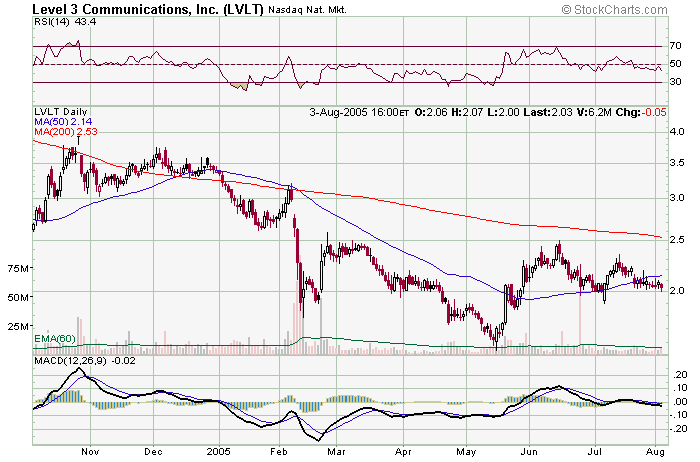Click the RSI(14) 43.4 indicator label
Screen dimensions: 700x462
click(65, 21)
